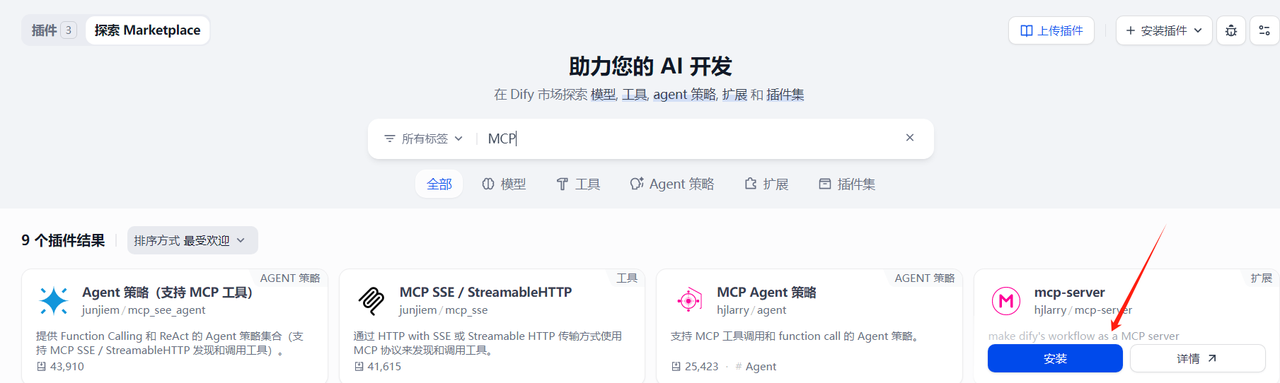1280x383 pixels.
Task: Click the # Agent tag on MCP Agent card
Action: pyautogui.click(x=755, y=367)
